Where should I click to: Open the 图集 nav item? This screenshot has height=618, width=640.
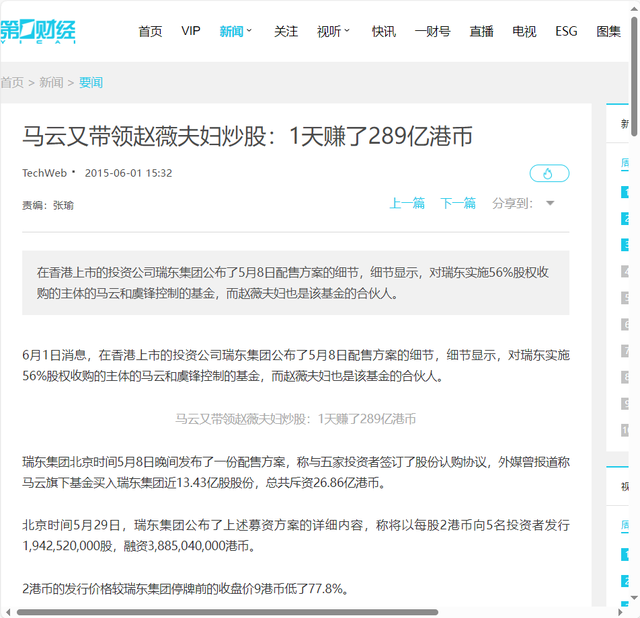tap(608, 31)
